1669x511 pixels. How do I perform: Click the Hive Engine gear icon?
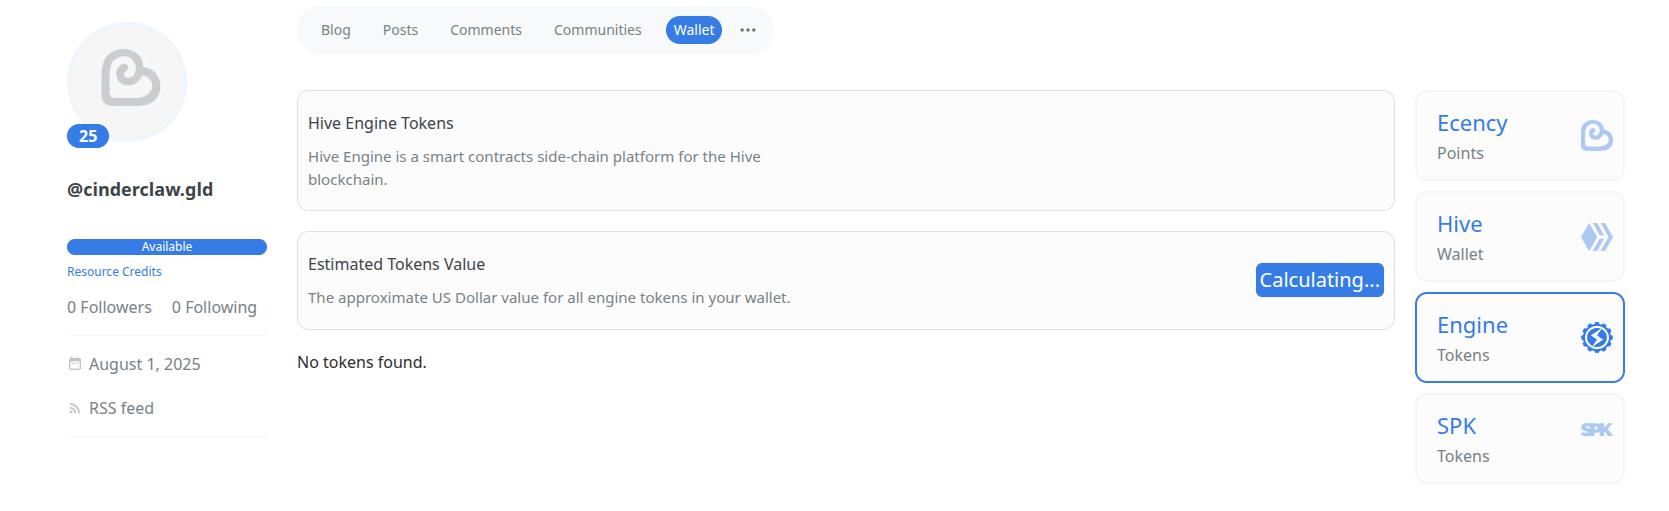[x=1596, y=338]
